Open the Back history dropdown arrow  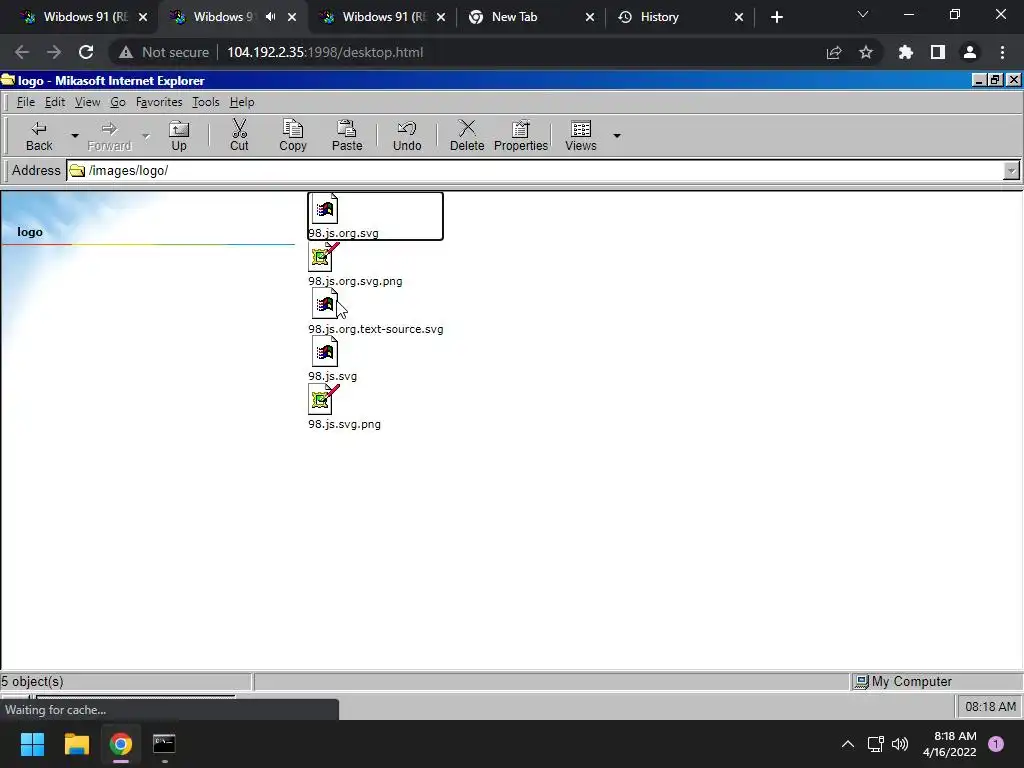point(74,136)
